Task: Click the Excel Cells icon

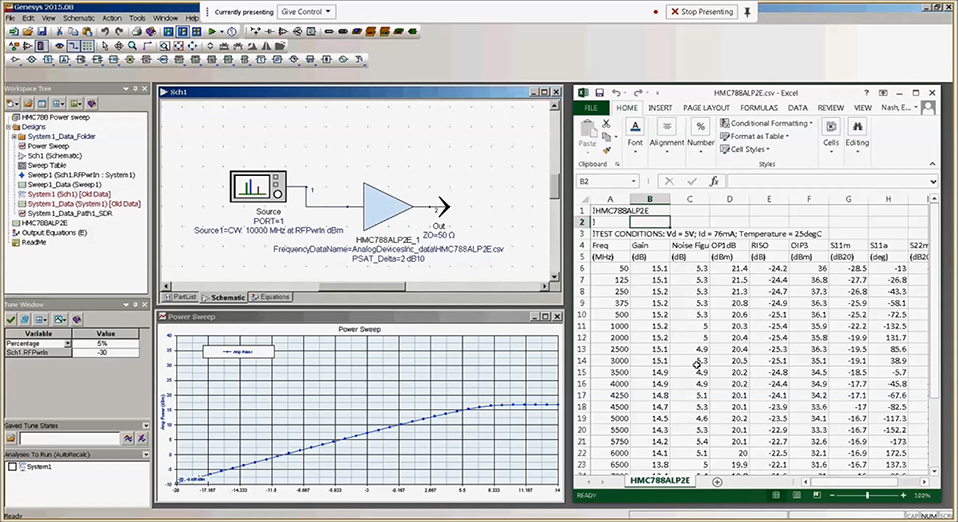Action: click(x=831, y=127)
